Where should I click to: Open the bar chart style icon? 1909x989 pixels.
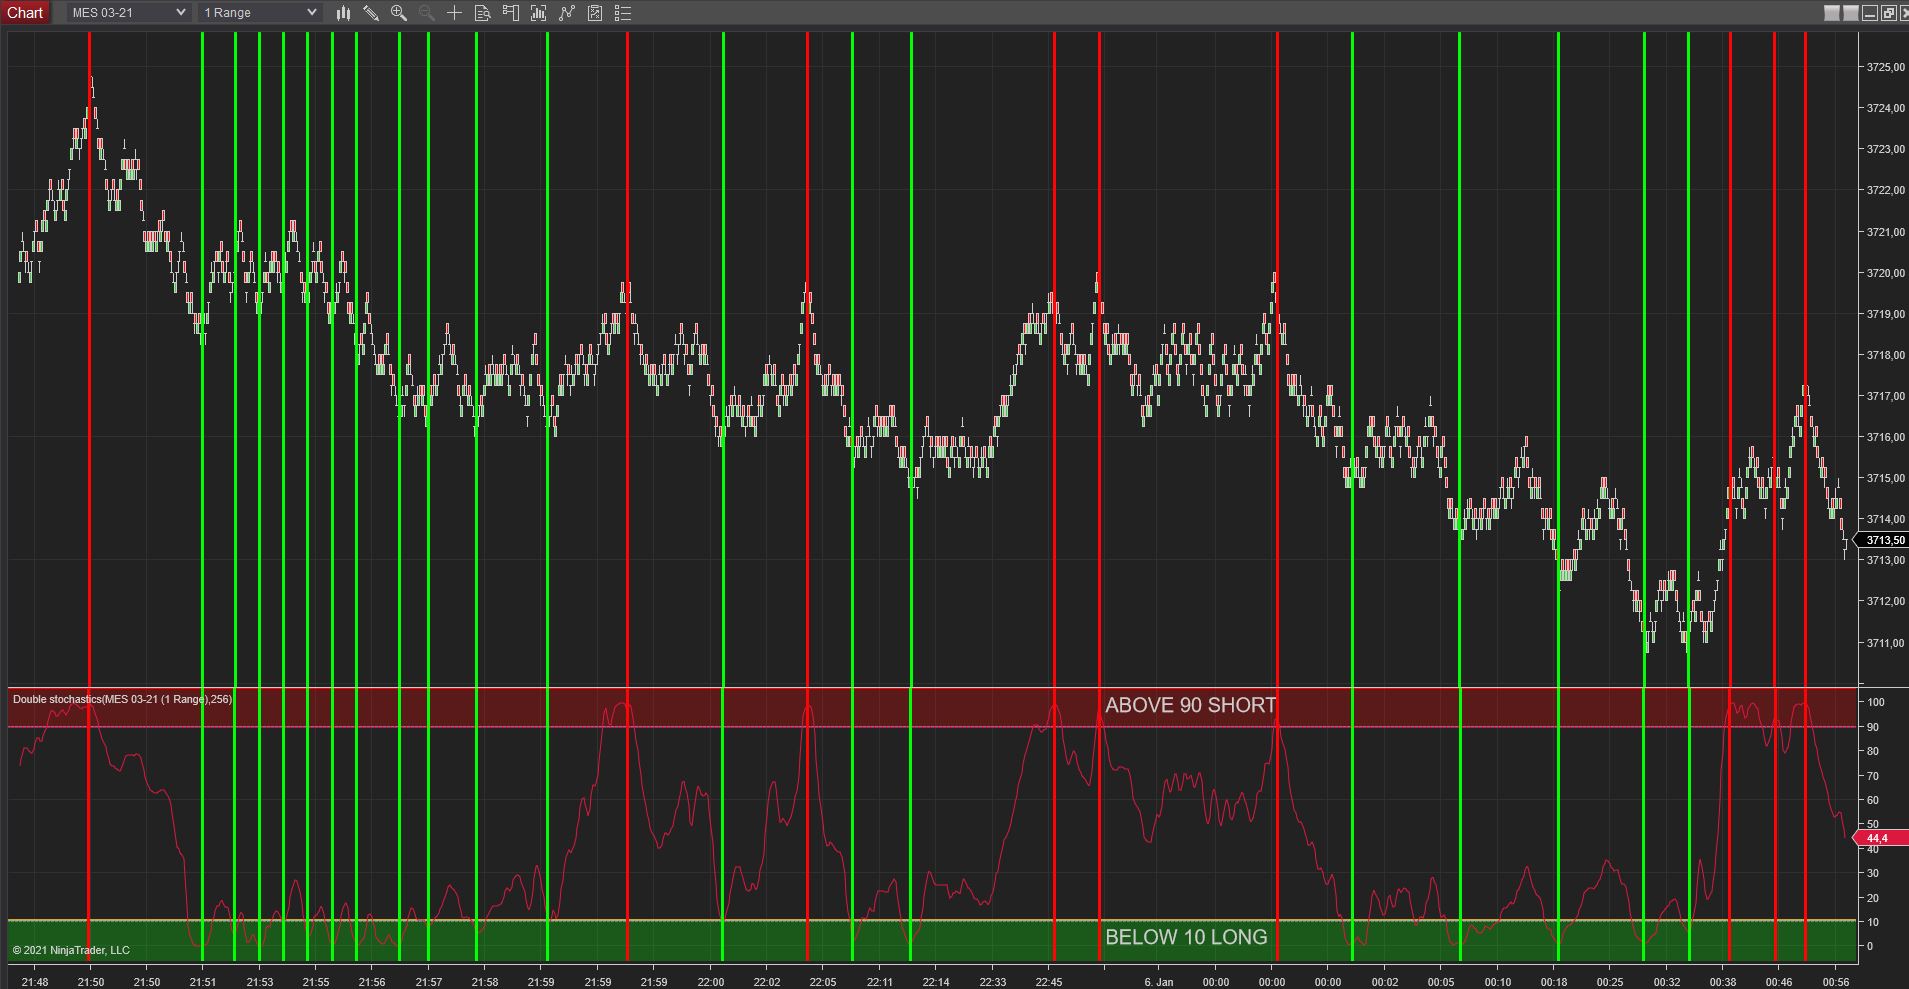(343, 13)
